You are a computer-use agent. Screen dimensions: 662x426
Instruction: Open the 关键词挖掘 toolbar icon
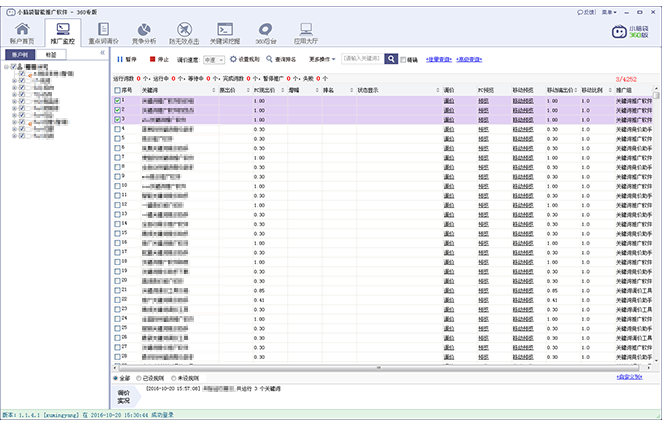[226, 34]
